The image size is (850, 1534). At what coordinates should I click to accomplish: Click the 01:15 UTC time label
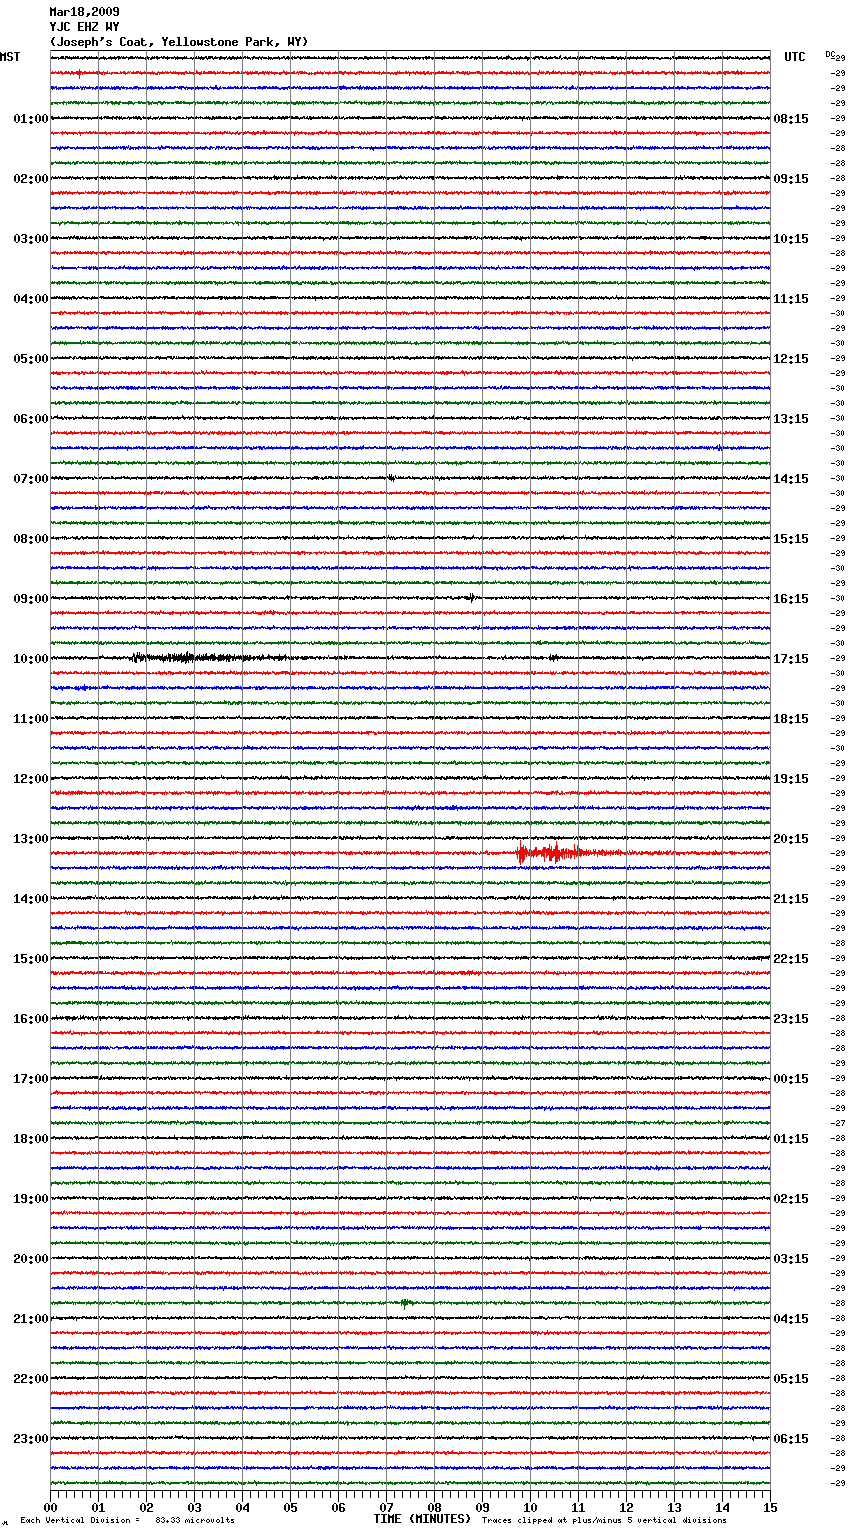[x=791, y=1139]
